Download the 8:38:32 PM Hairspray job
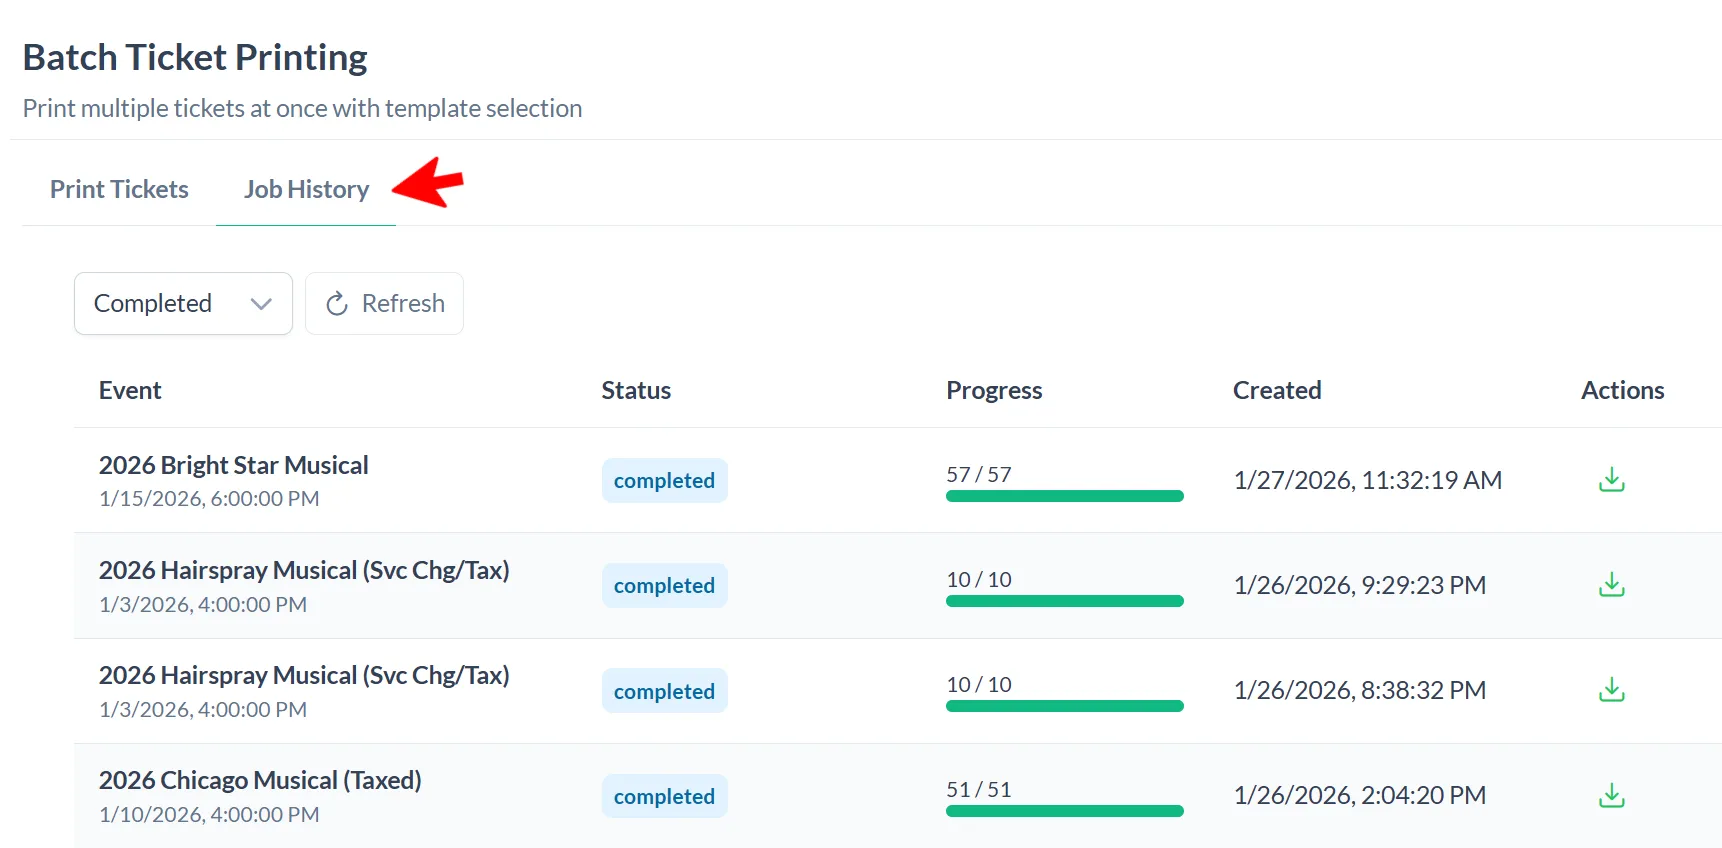 pos(1611,690)
